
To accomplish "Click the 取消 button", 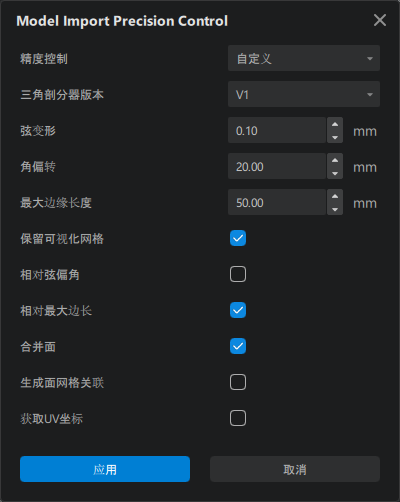I will [x=295, y=469].
